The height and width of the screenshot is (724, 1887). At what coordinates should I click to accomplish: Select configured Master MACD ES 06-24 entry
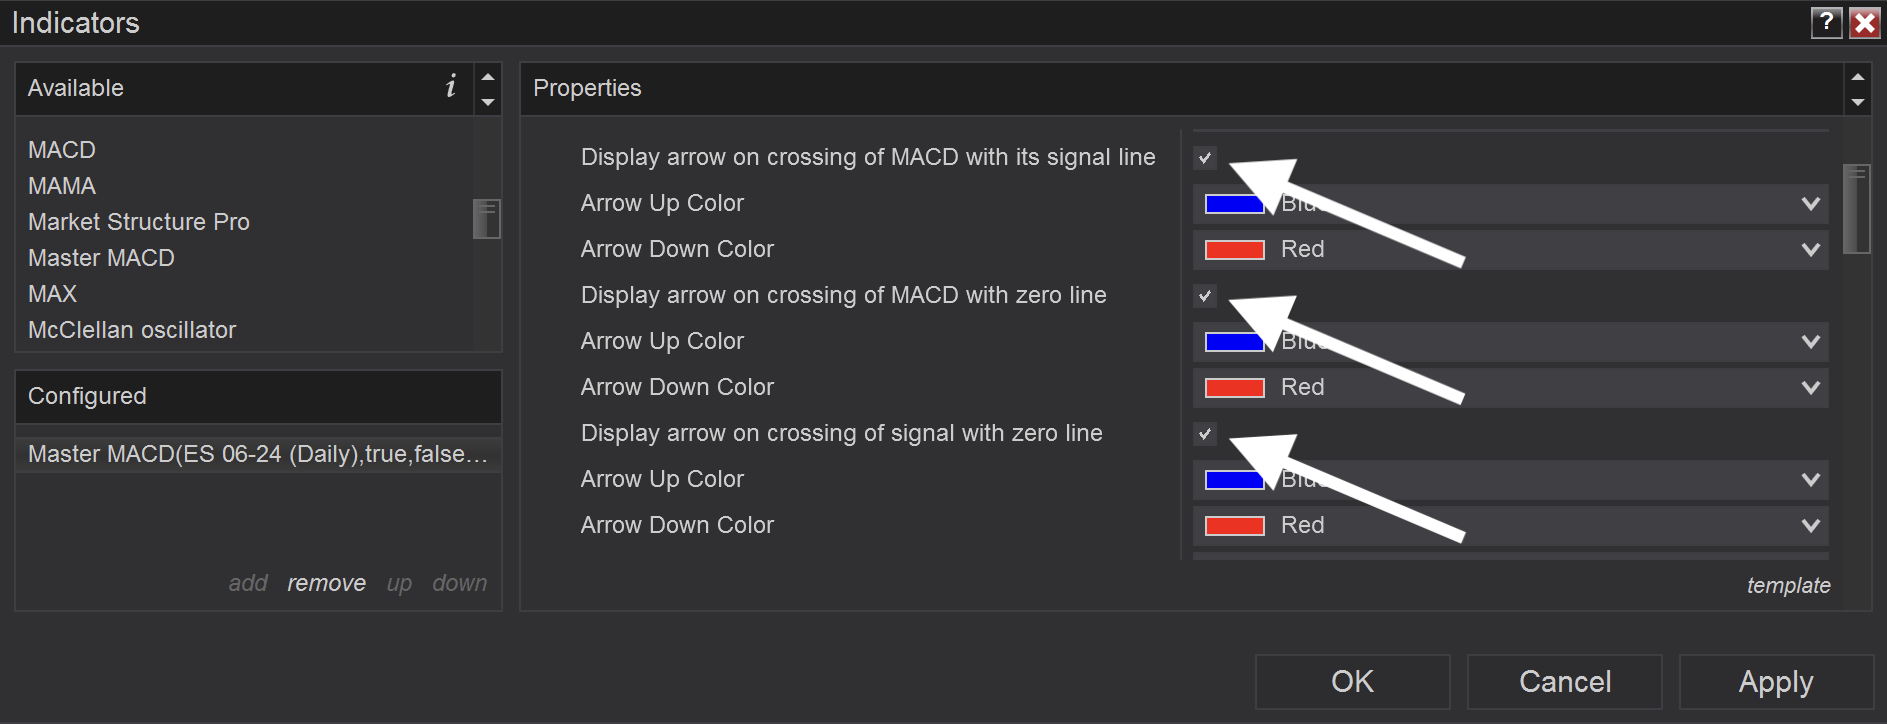258,454
